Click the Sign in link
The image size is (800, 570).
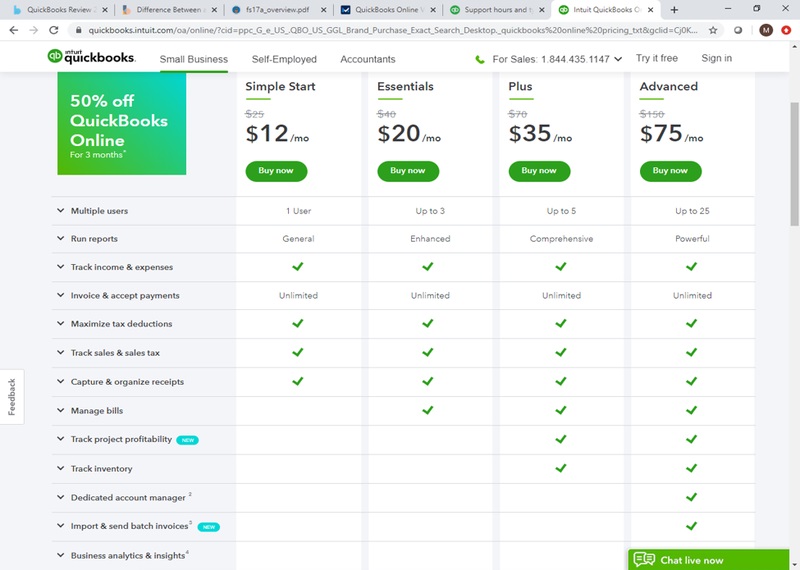click(x=716, y=58)
